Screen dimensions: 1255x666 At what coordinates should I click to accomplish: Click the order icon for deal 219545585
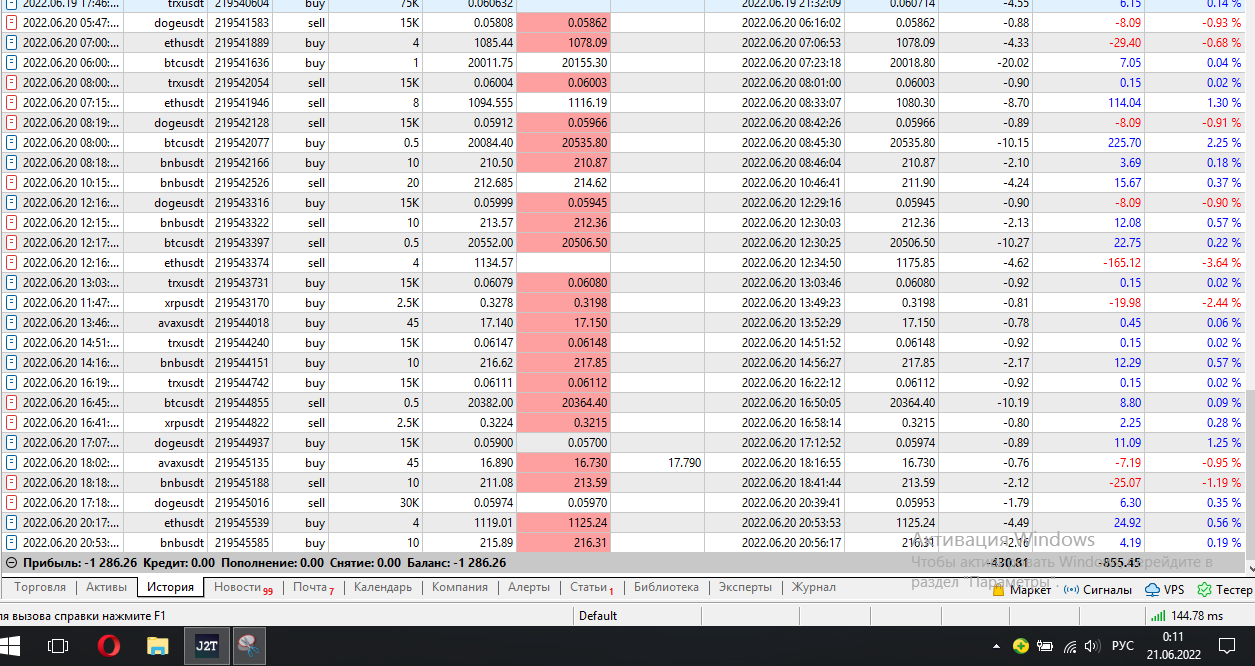pyautogui.click(x=11, y=543)
